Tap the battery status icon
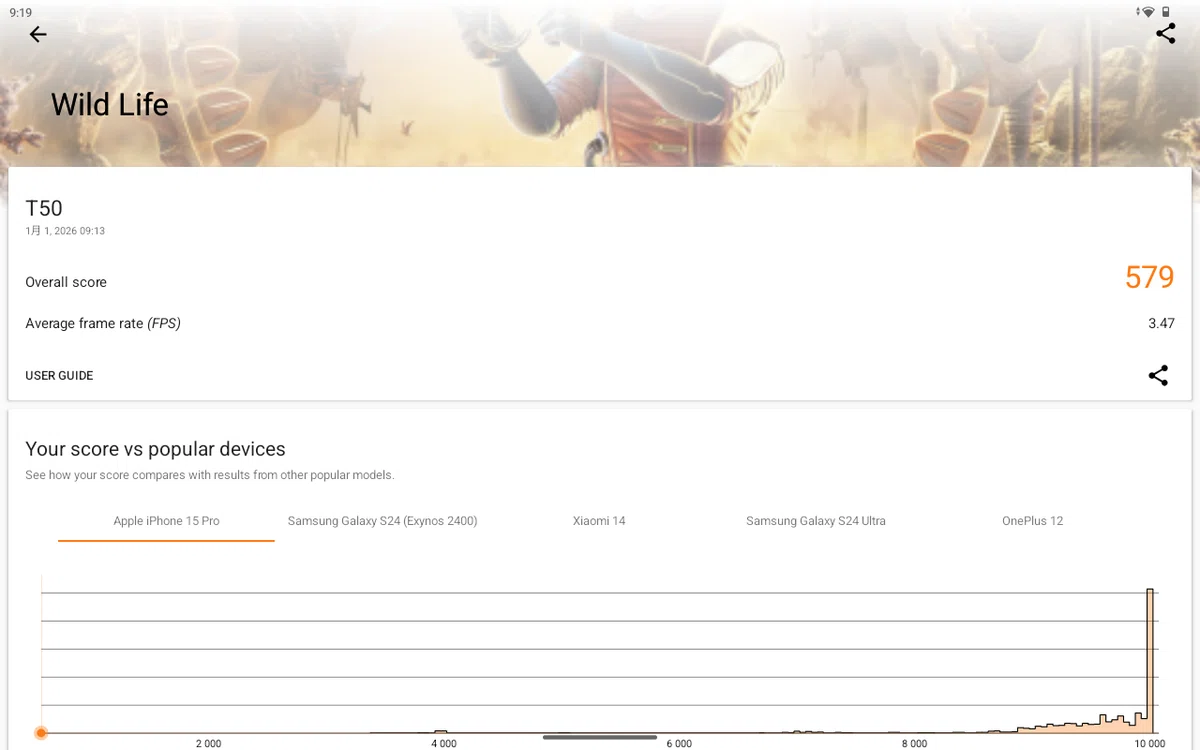 pos(1165,12)
